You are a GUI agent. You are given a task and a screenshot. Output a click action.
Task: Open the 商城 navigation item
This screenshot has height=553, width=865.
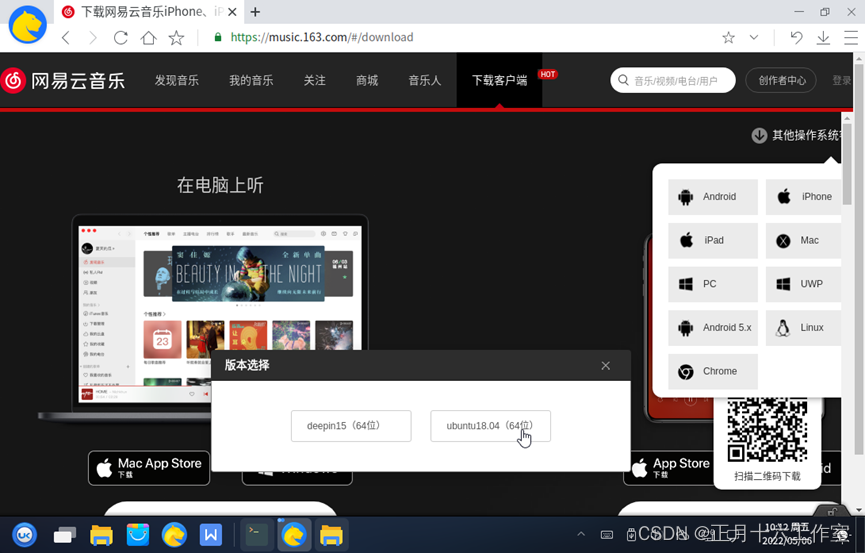[367, 81]
